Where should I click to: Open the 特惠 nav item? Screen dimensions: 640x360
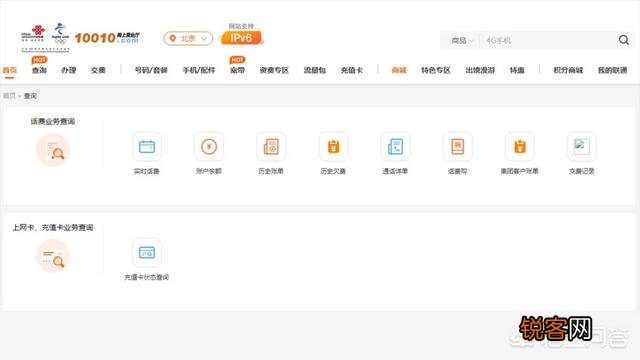(517, 70)
